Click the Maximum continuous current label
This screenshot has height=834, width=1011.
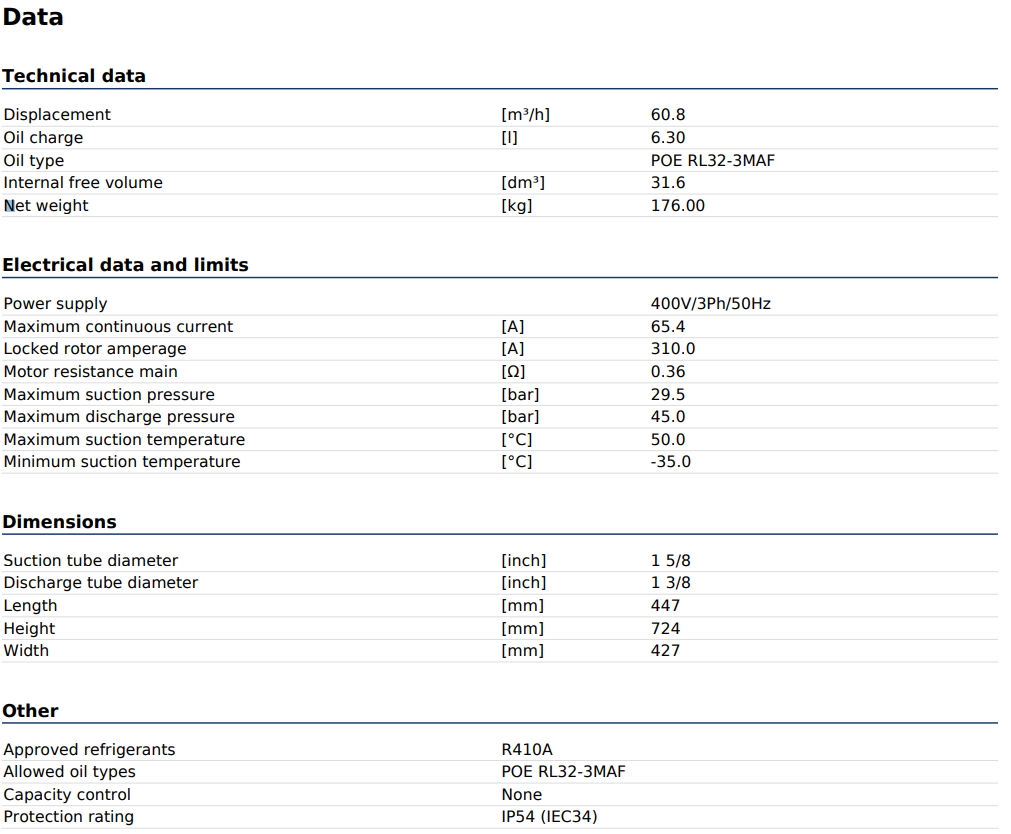[x=118, y=327]
